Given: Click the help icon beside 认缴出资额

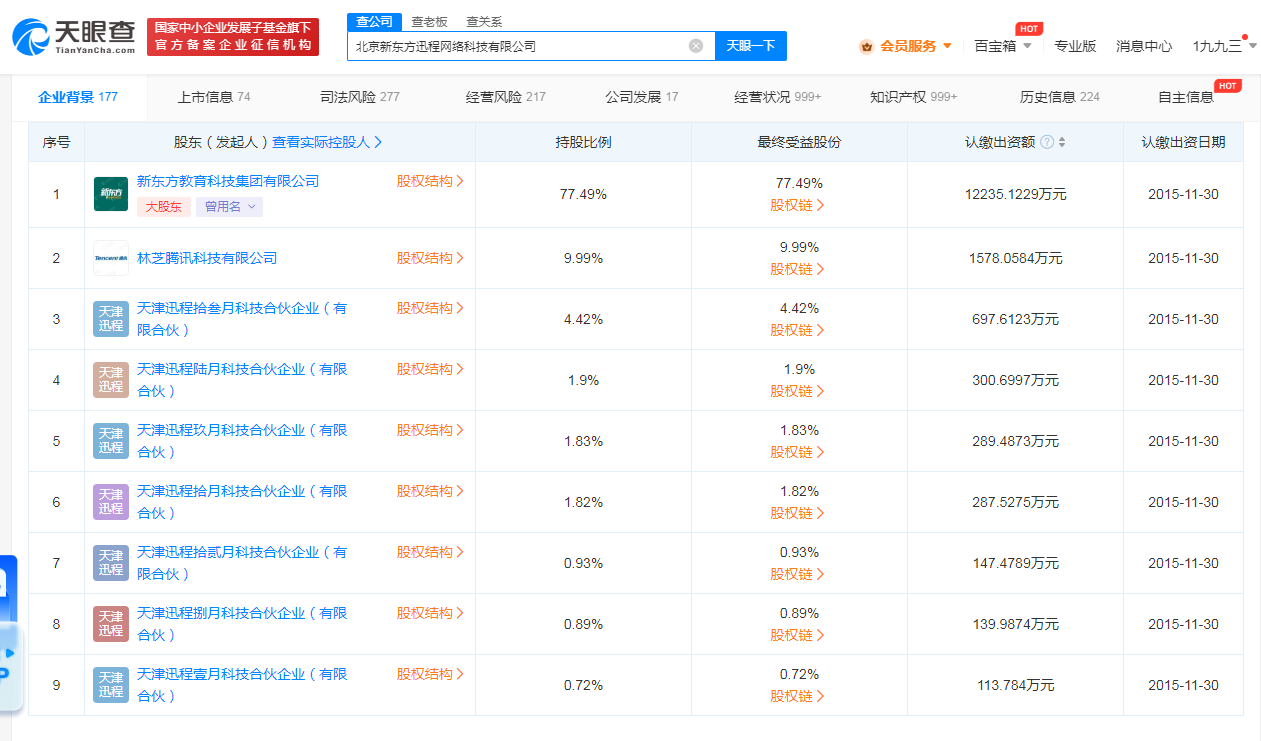Looking at the screenshot, I should pos(1047,143).
